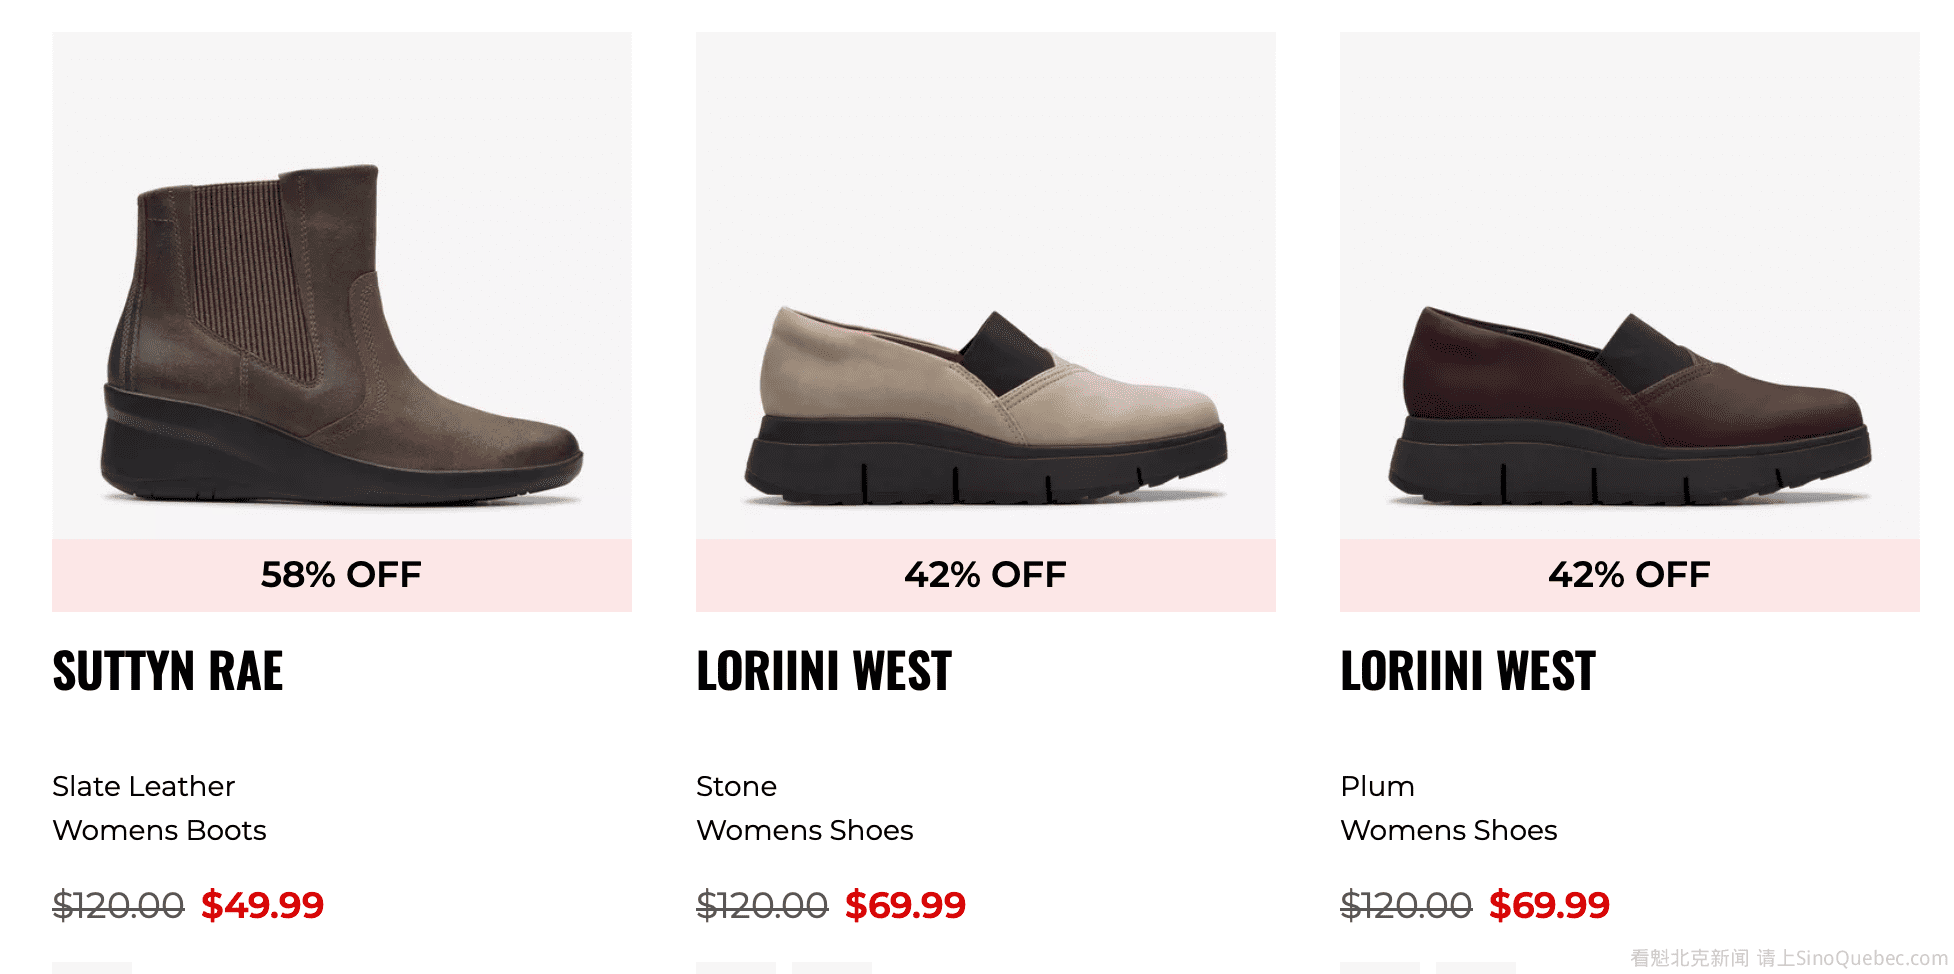Click the $49.99 sale price
The width and height of the screenshot is (1954, 974).
[x=262, y=905]
